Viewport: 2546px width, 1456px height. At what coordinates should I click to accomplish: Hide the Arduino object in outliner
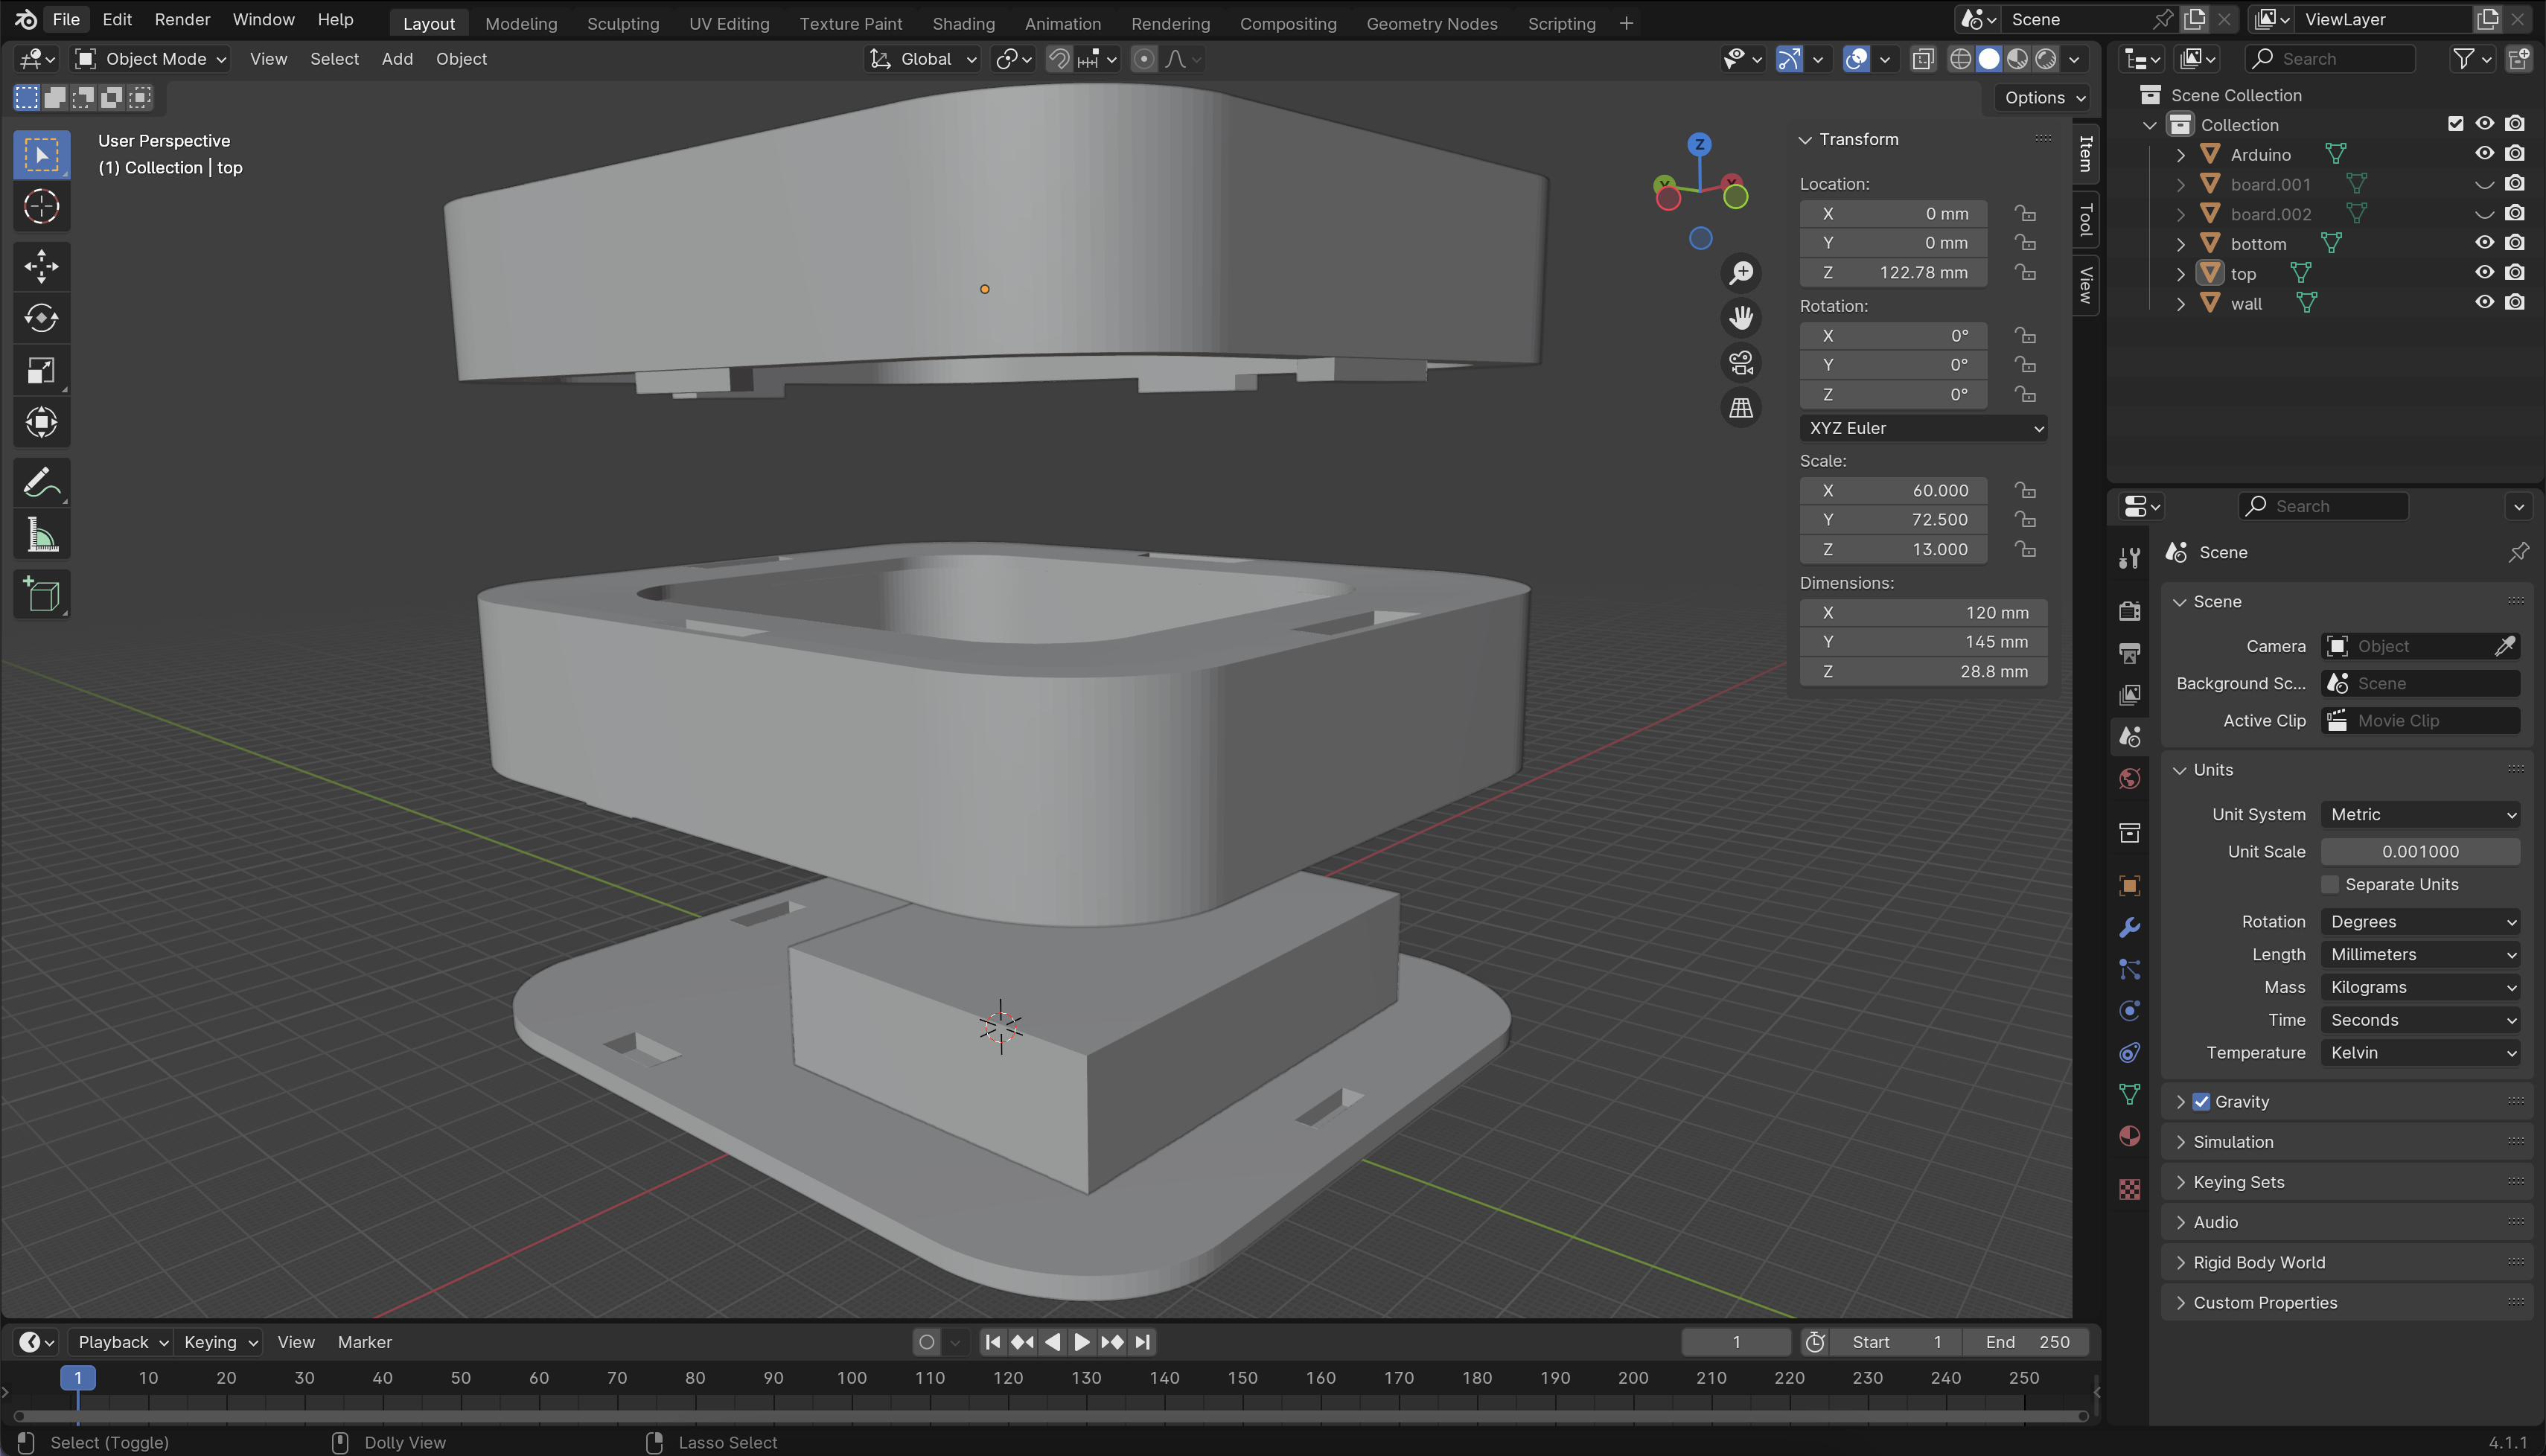2484,154
